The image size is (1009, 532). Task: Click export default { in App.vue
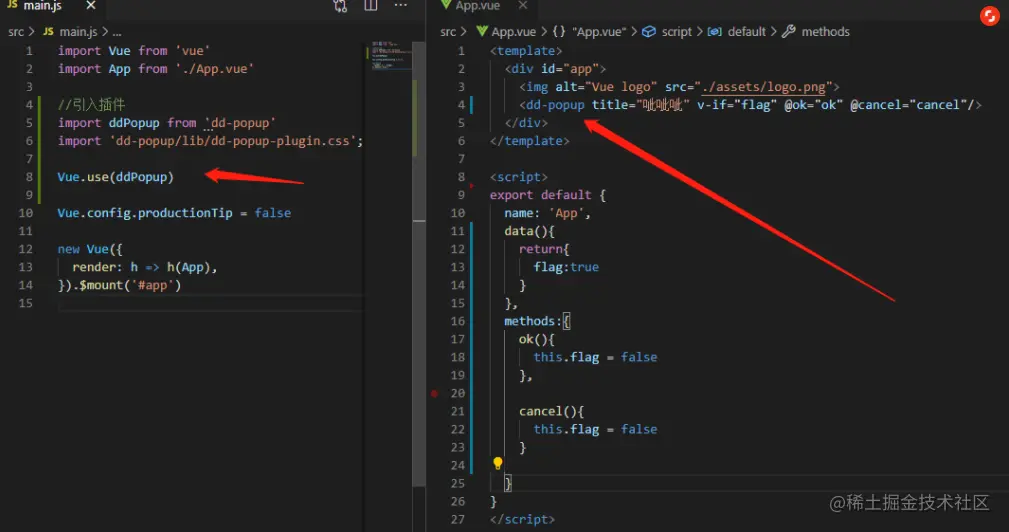tap(548, 195)
